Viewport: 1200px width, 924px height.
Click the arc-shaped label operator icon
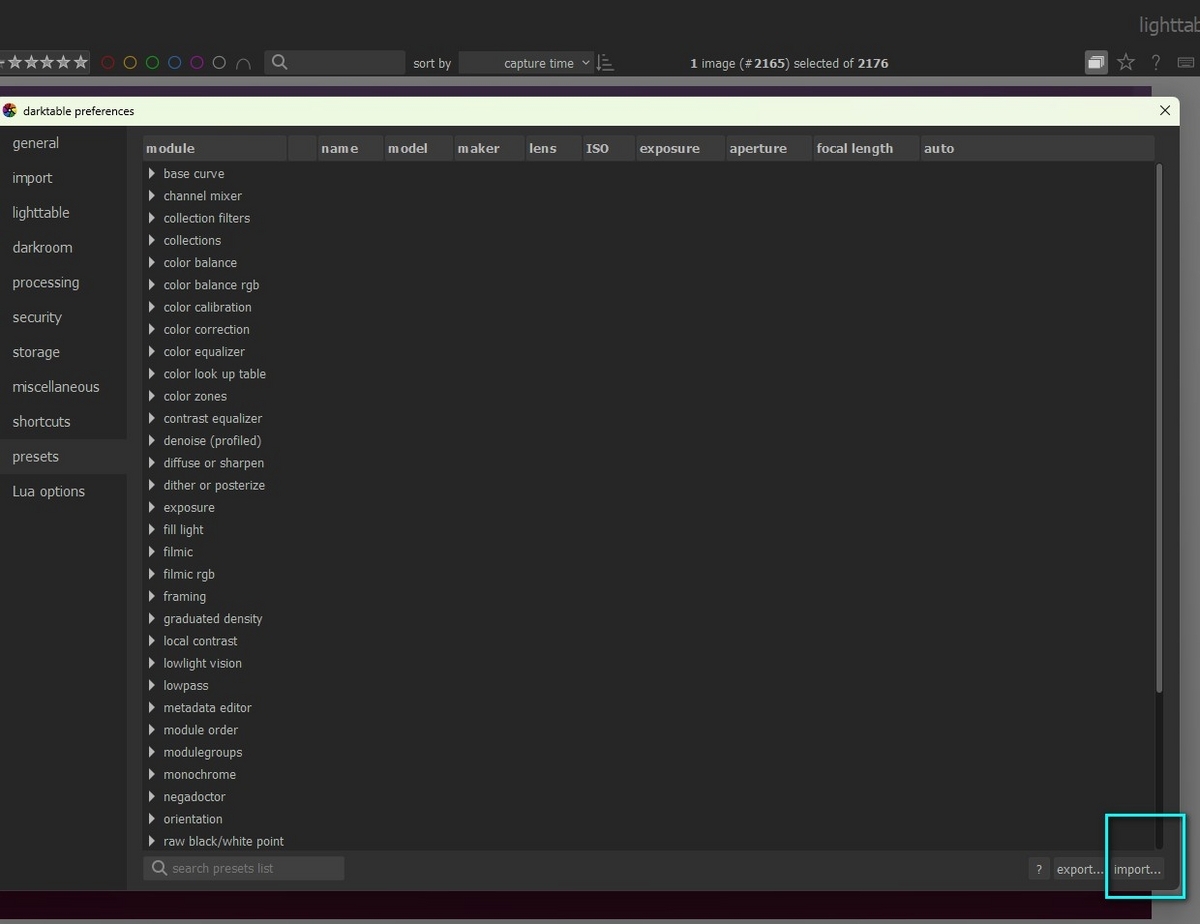[243, 64]
